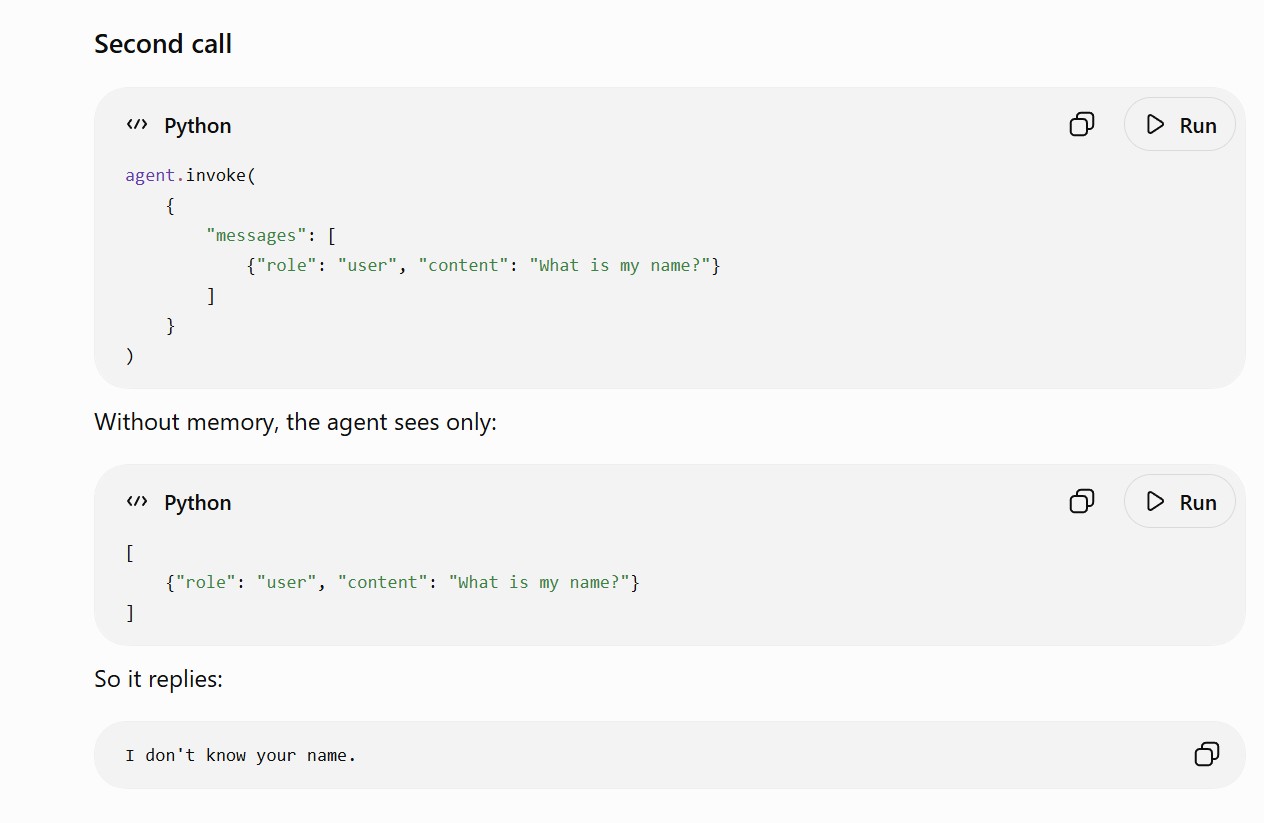Copy the agent.invoke code block
The width and height of the screenshot is (1264, 823).
pos(1082,124)
